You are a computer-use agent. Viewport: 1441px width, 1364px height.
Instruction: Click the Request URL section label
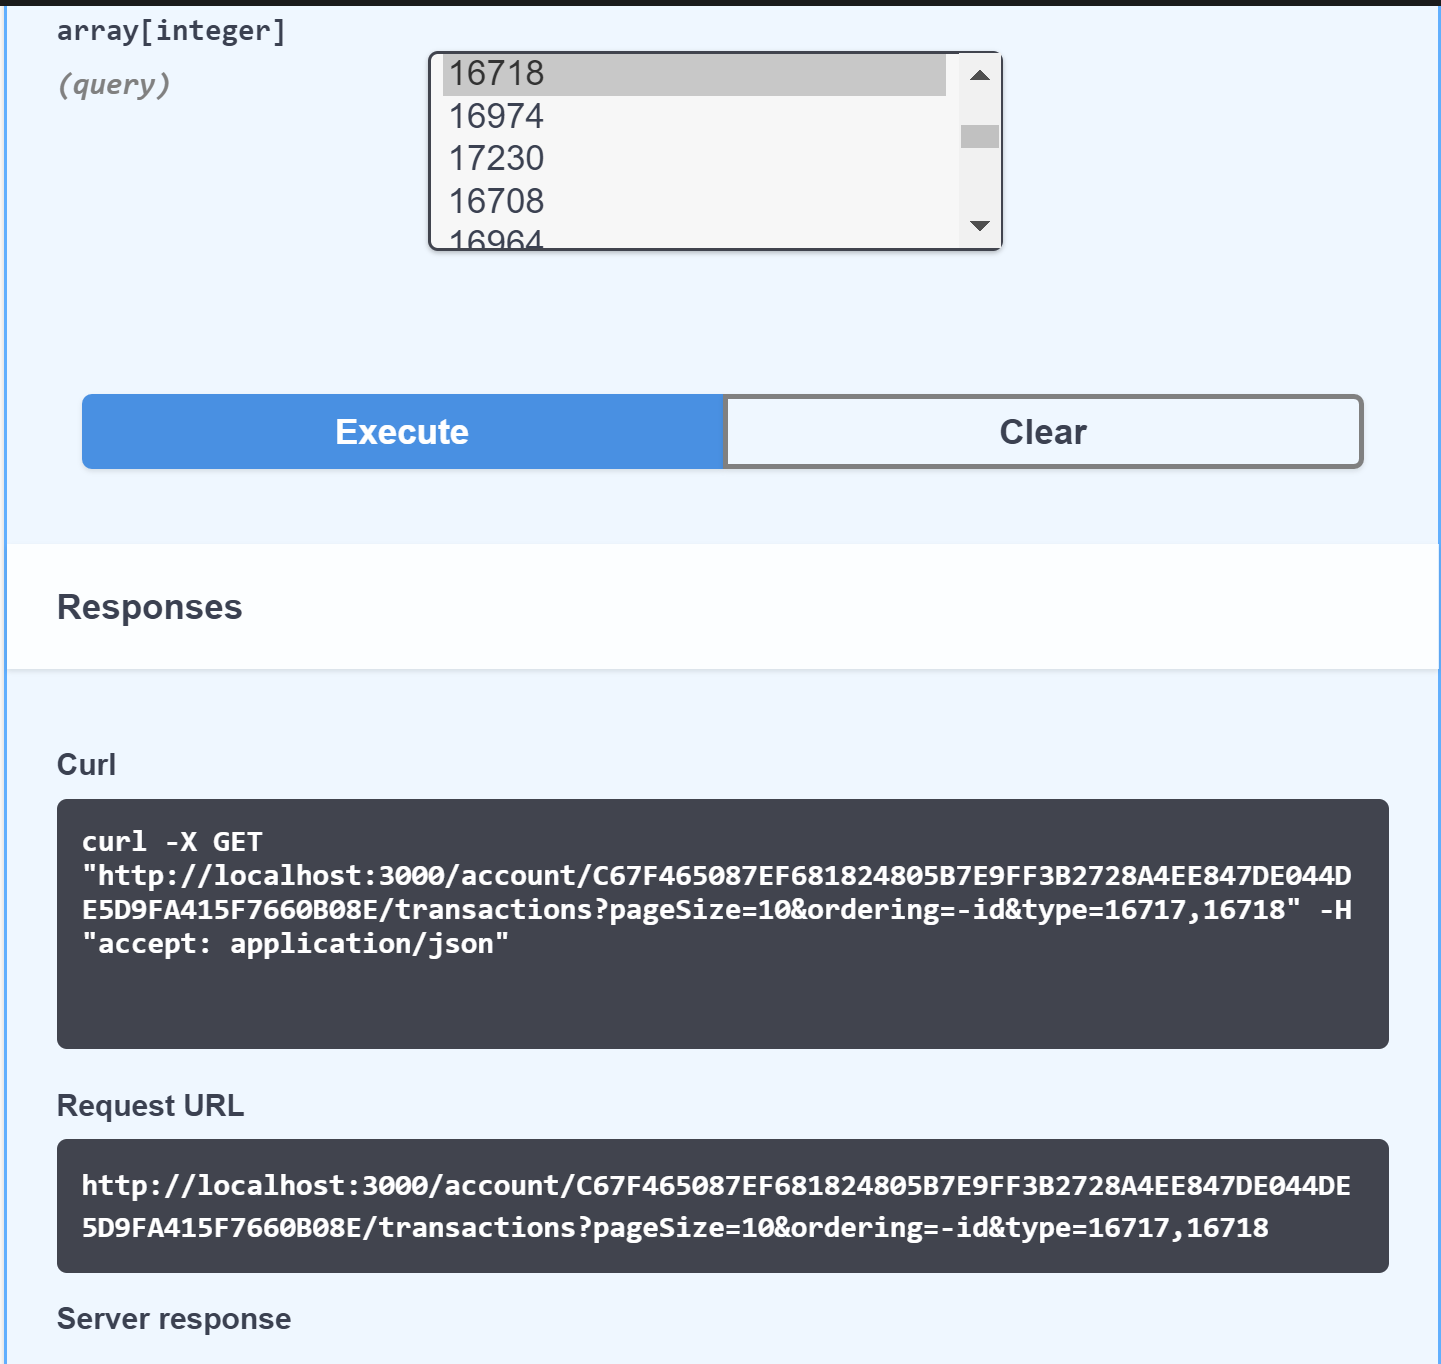[150, 1105]
